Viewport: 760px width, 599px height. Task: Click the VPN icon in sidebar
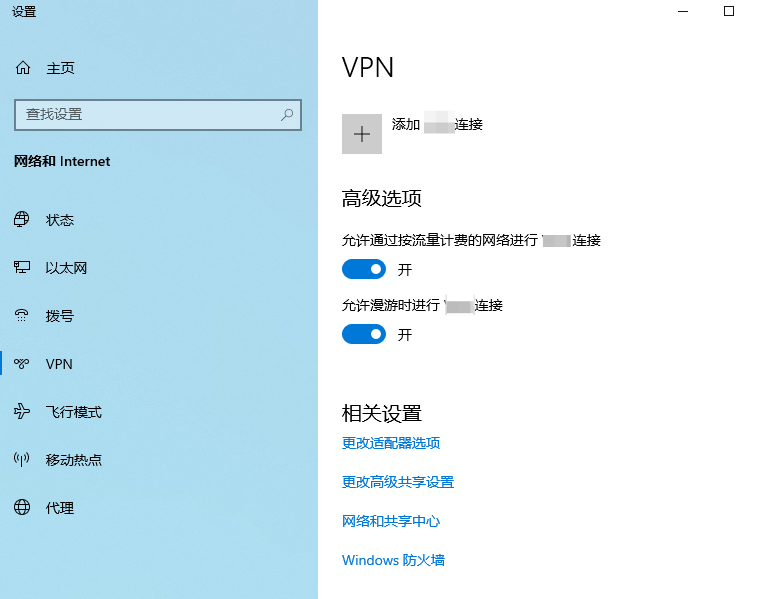[x=22, y=364]
